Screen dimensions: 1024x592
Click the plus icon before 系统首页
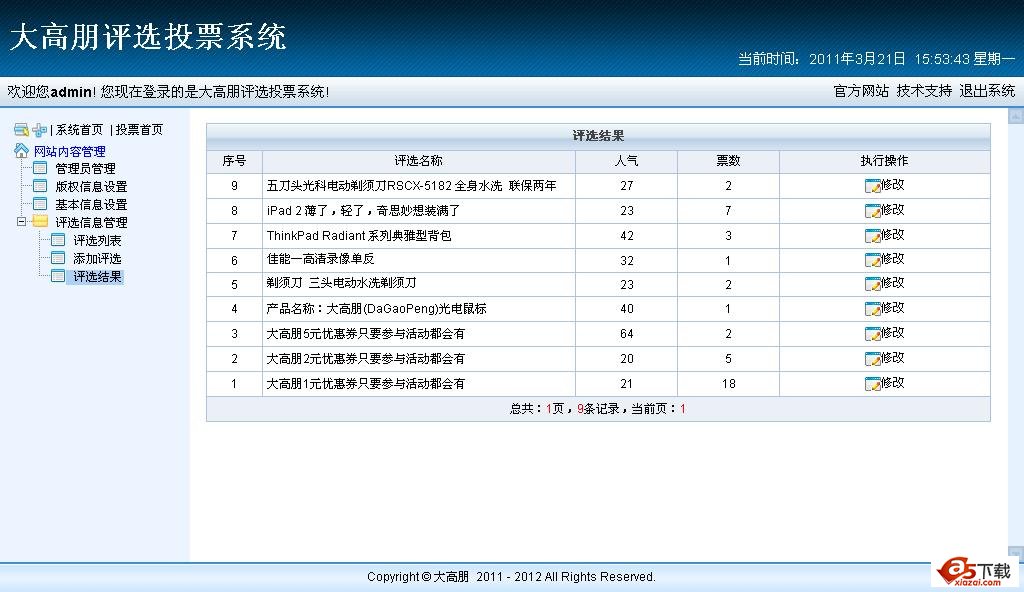tap(40, 129)
